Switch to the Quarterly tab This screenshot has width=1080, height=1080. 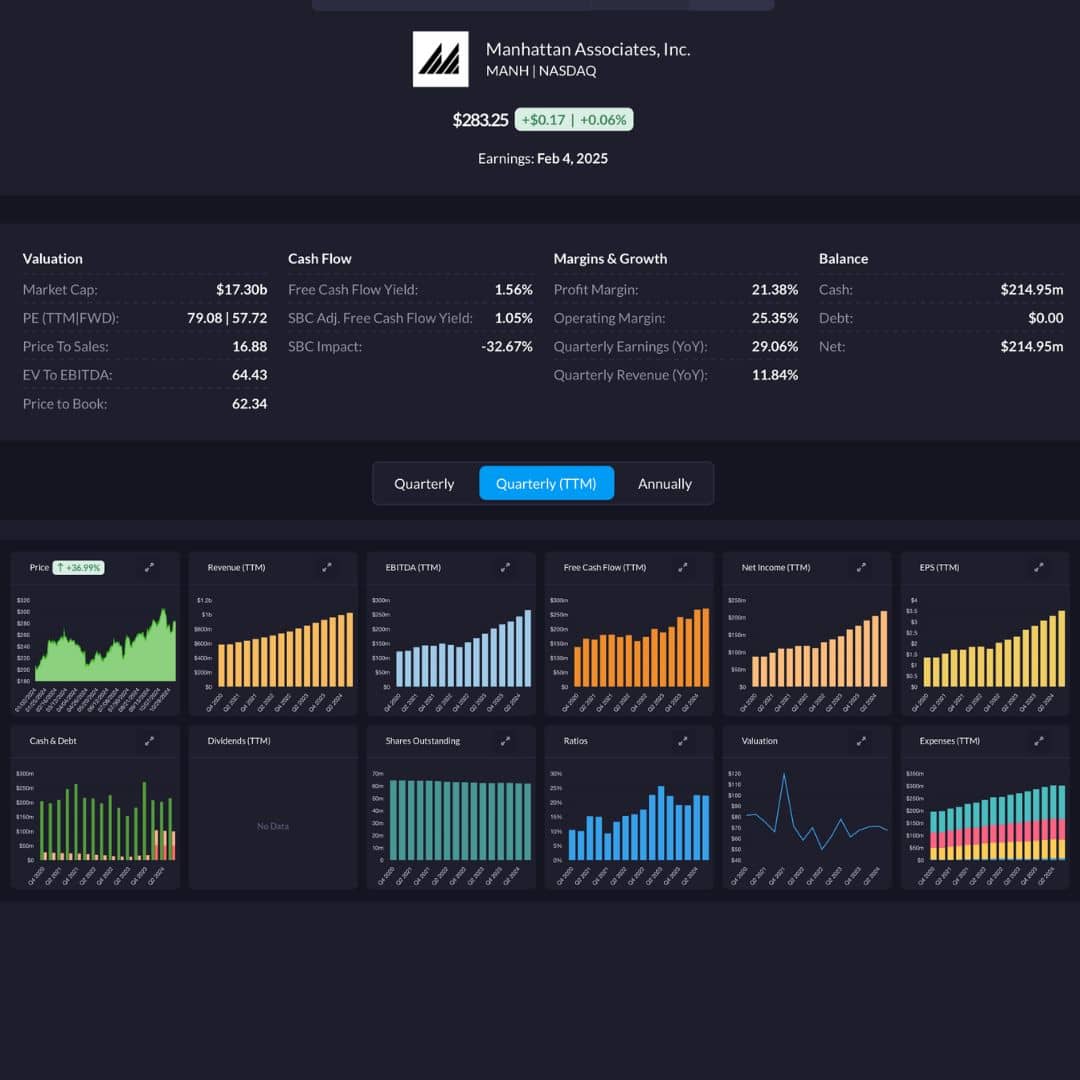click(x=424, y=484)
